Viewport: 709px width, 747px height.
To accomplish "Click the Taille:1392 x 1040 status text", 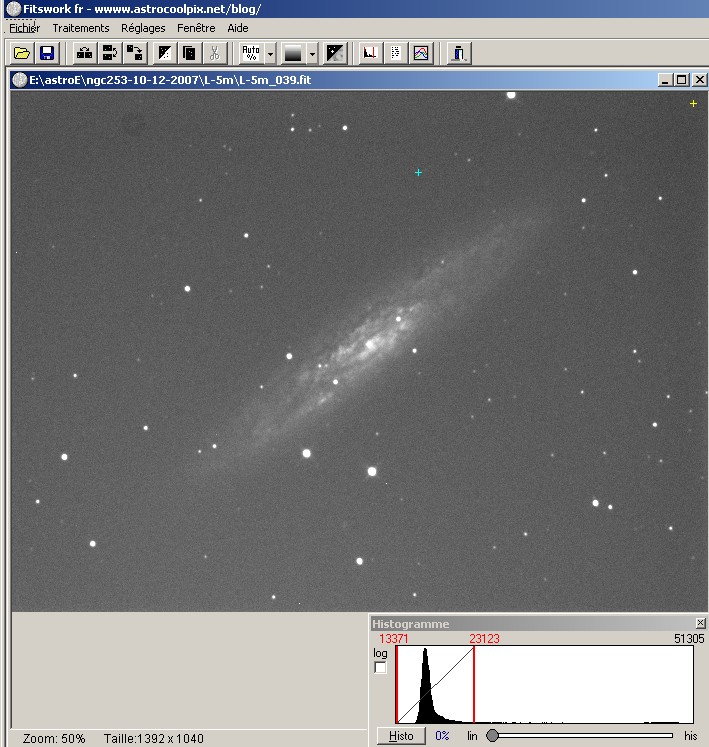I will [153, 738].
